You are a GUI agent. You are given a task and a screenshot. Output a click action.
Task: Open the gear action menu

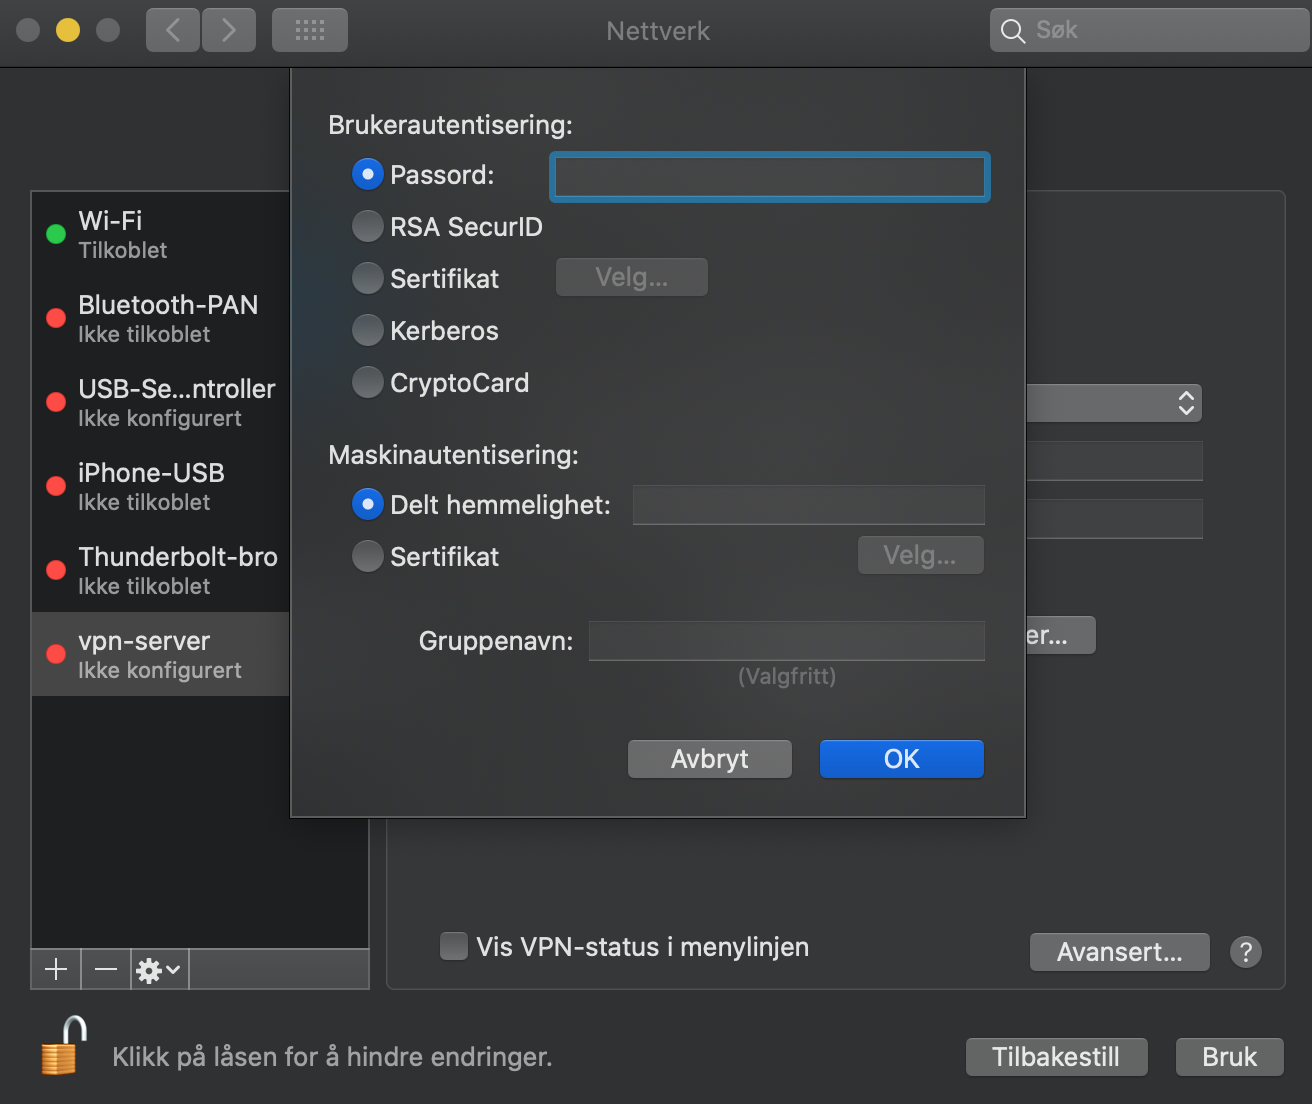pos(155,969)
